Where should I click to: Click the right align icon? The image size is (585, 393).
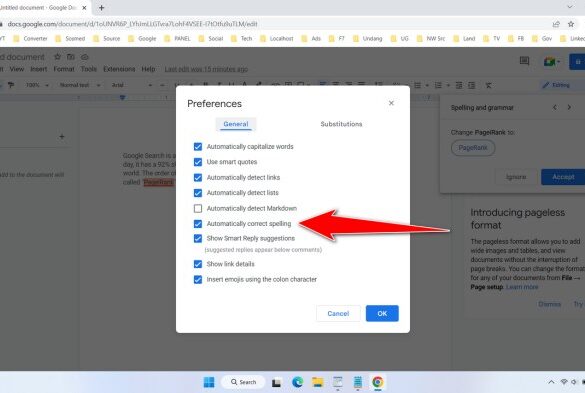348,85
